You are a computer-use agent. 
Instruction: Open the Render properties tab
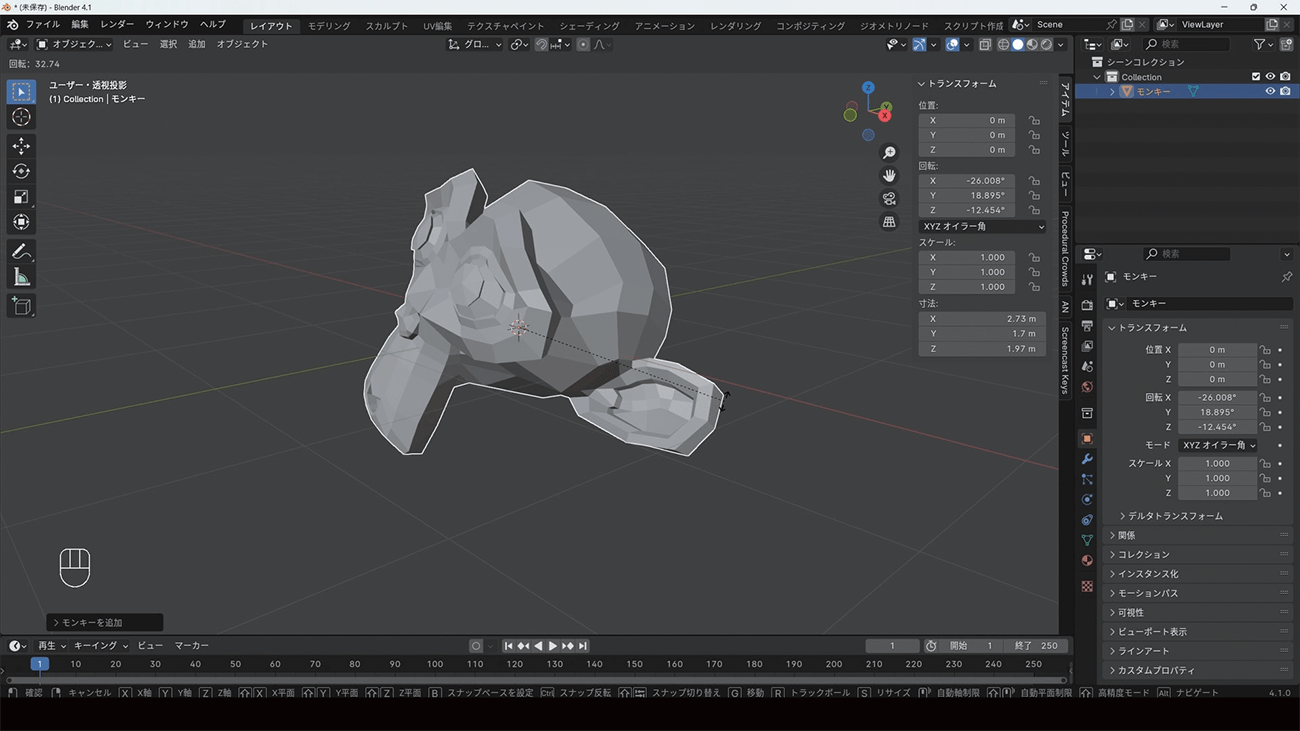(x=1087, y=305)
